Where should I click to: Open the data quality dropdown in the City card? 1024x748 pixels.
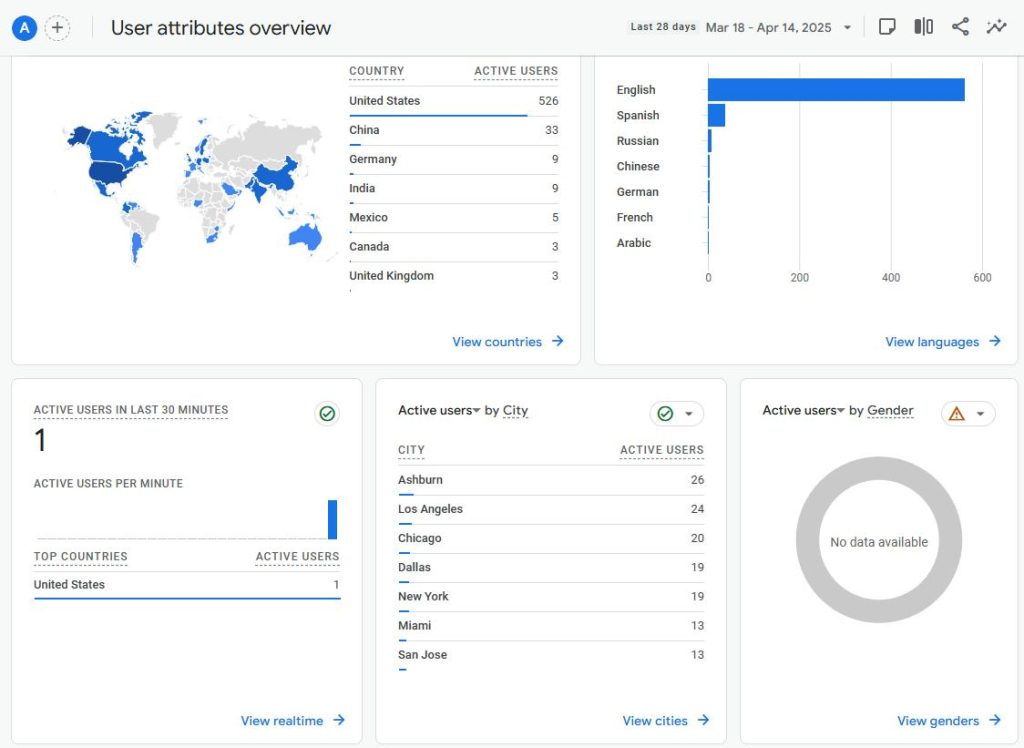point(677,414)
